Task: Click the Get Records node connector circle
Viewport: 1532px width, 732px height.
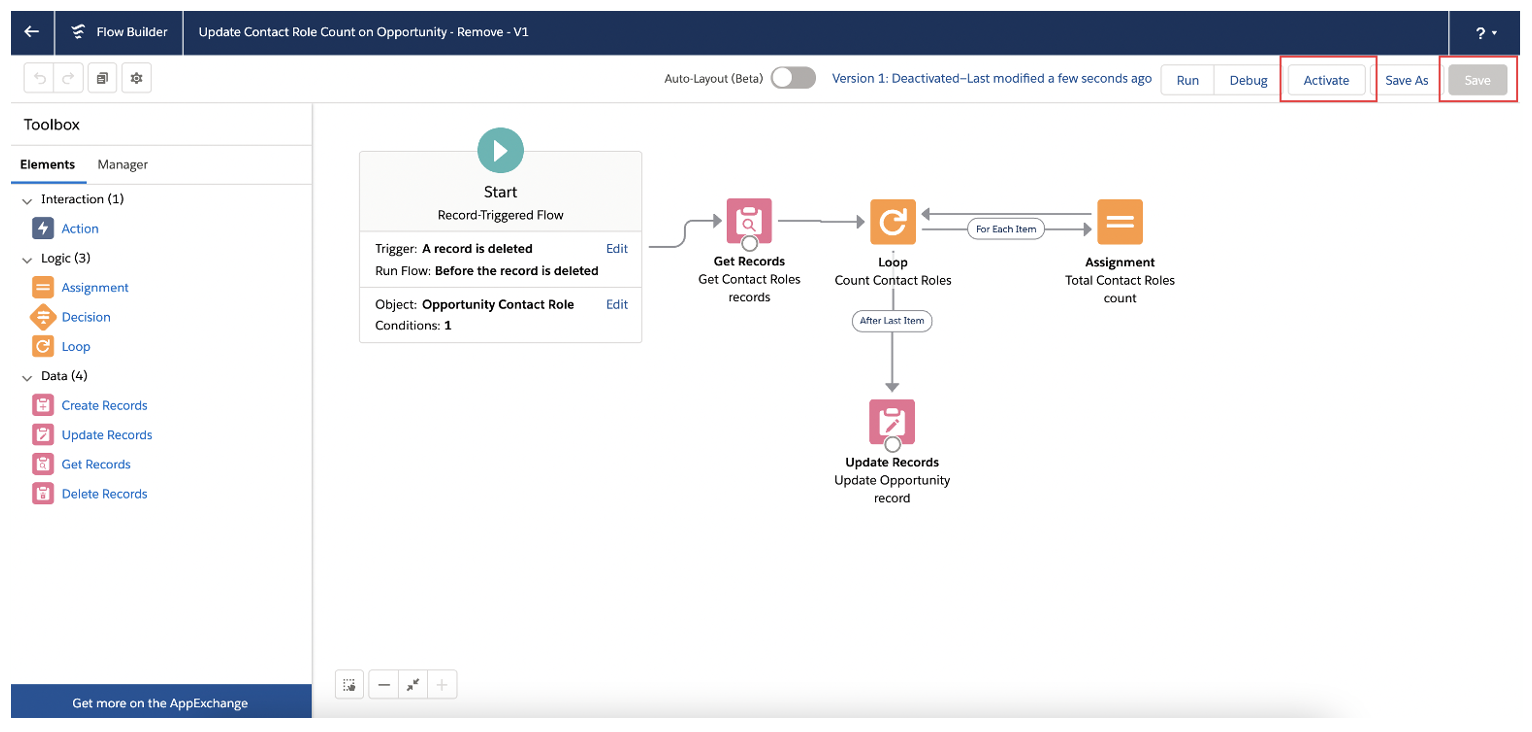Action: pyautogui.click(x=749, y=243)
